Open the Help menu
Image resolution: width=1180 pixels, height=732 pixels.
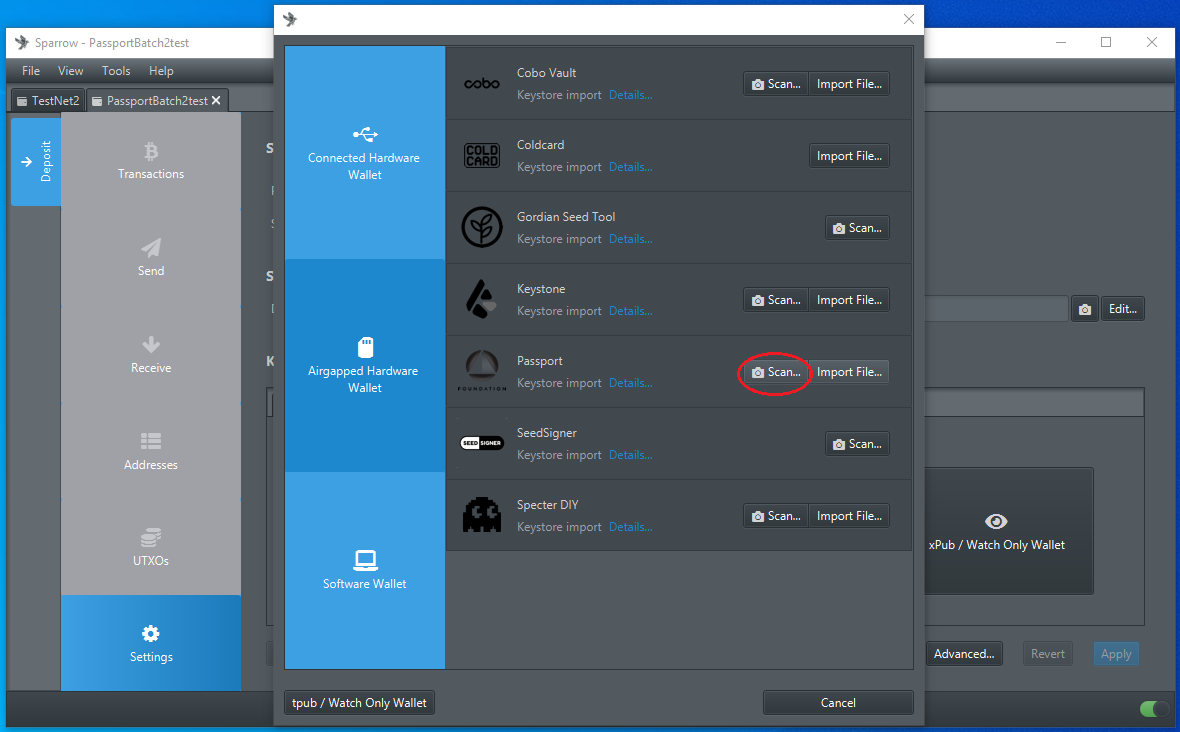click(161, 71)
